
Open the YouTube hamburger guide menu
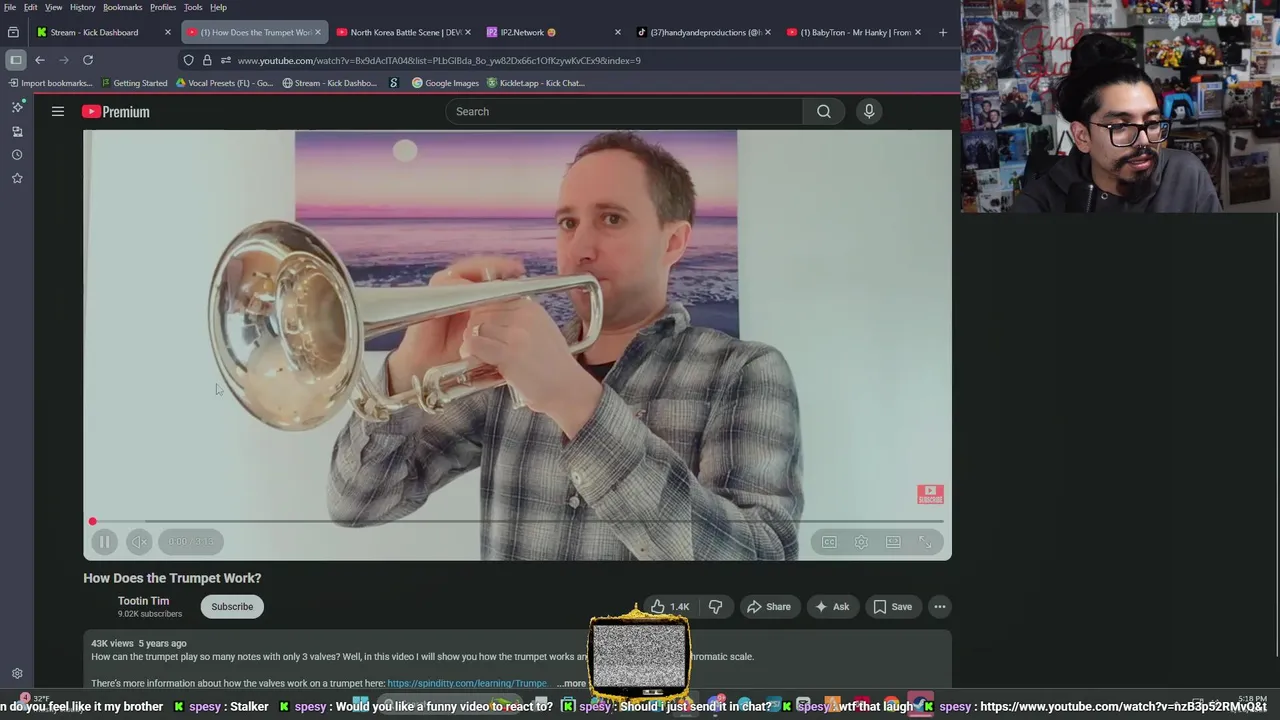pyautogui.click(x=58, y=112)
